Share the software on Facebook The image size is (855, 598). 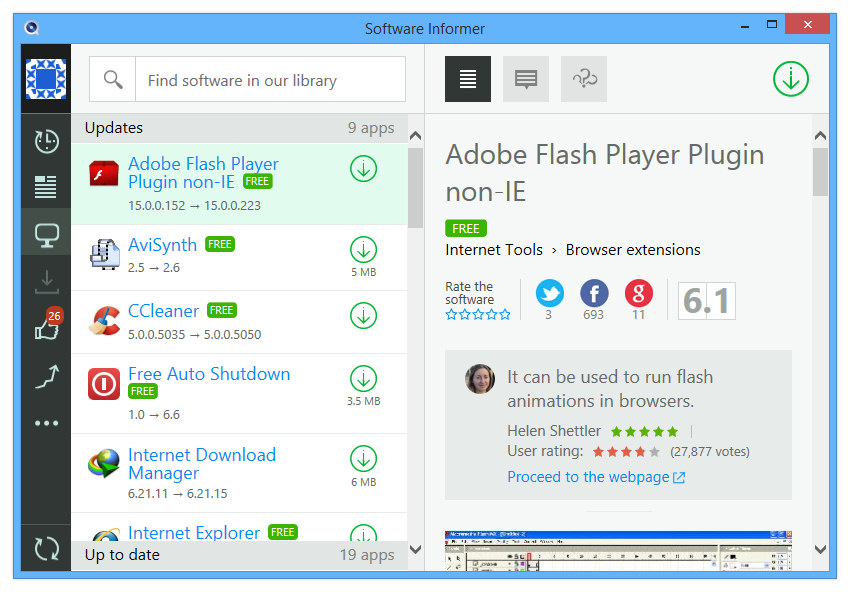click(x=594, y=294)
